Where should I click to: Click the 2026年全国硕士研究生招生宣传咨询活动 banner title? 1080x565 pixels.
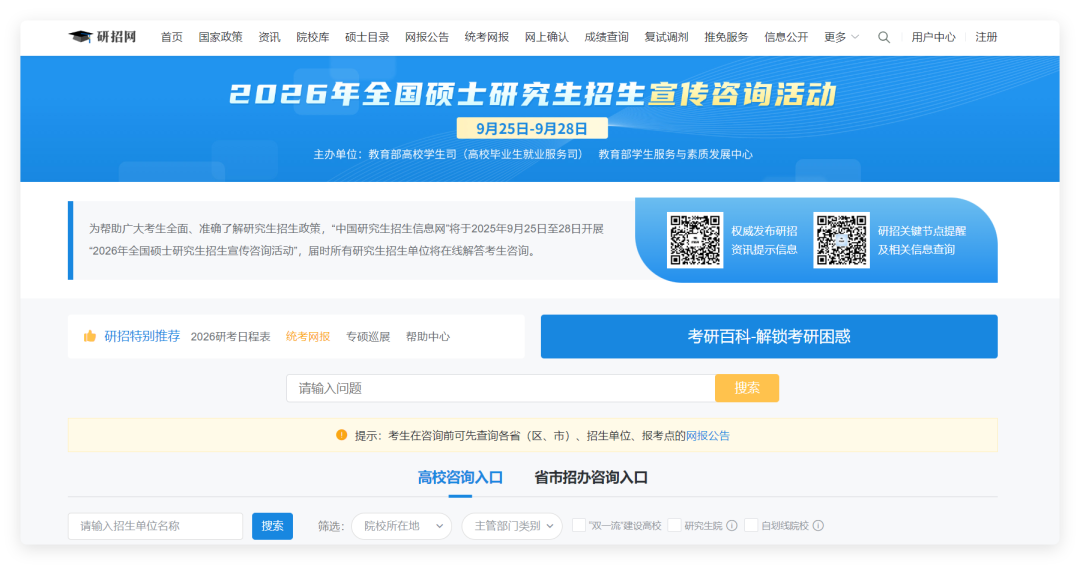pyautogui.click(x=532, y=94)
